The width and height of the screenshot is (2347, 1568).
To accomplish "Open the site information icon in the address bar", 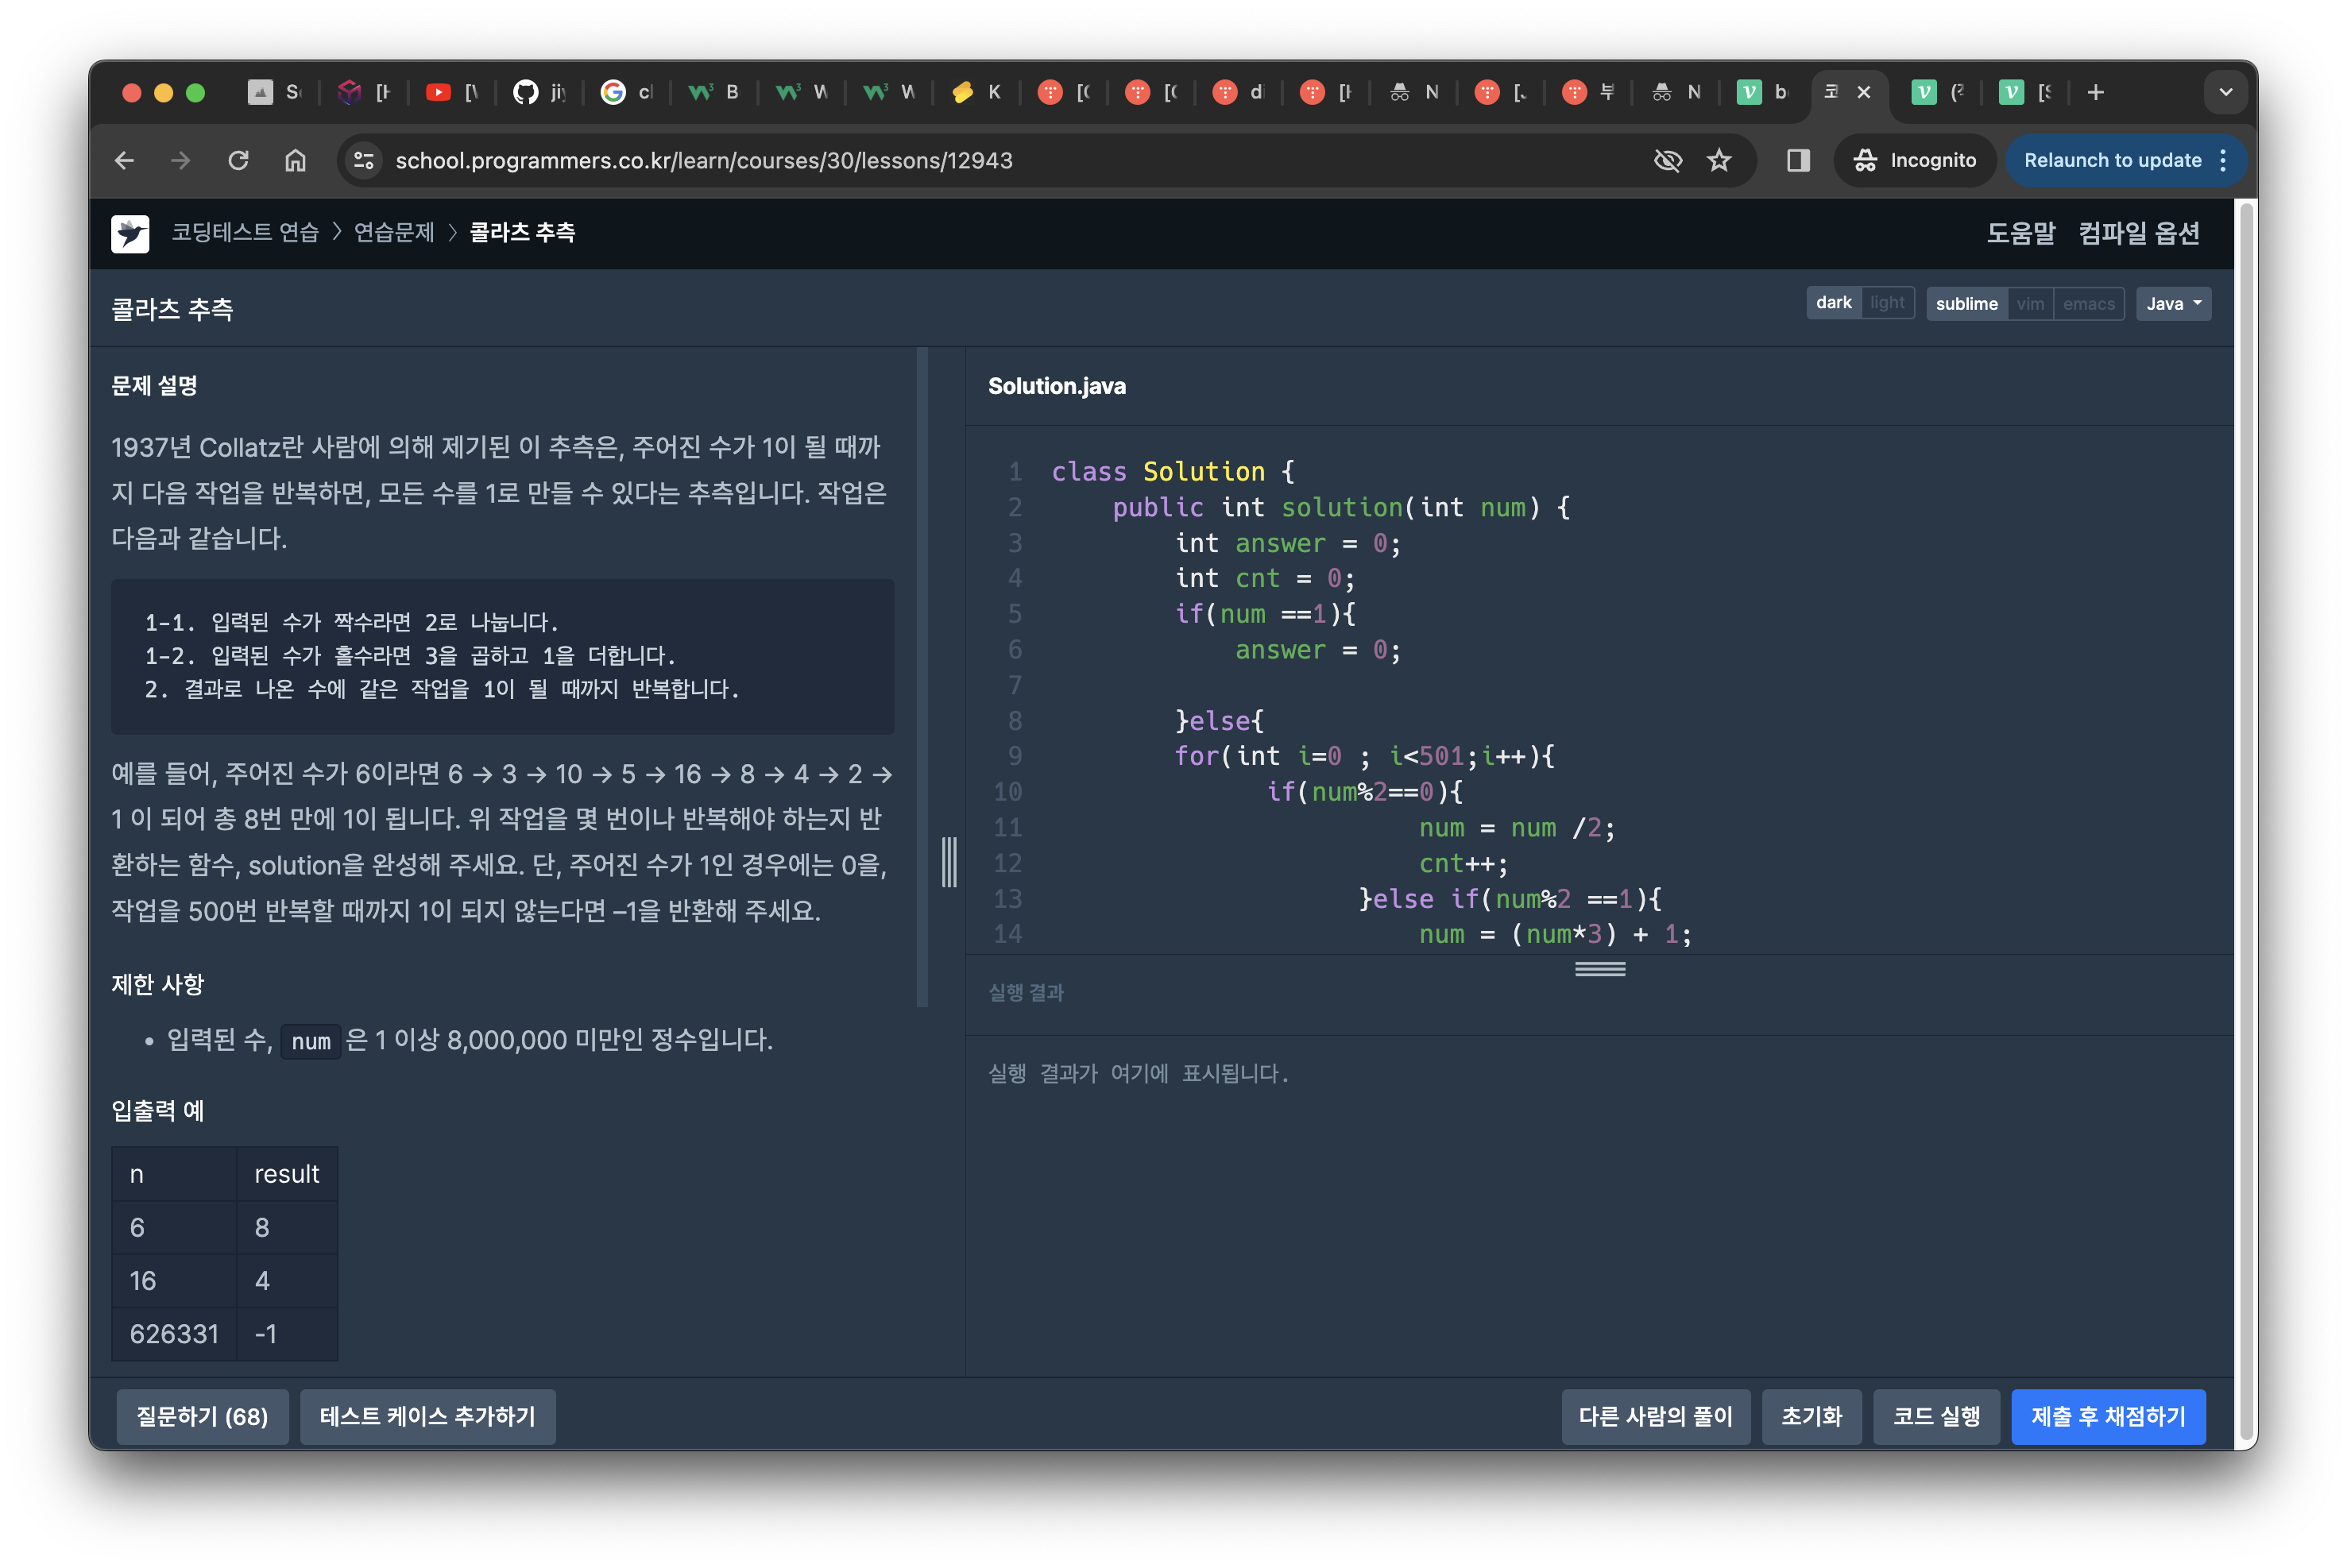I will [x=364, y=160].
